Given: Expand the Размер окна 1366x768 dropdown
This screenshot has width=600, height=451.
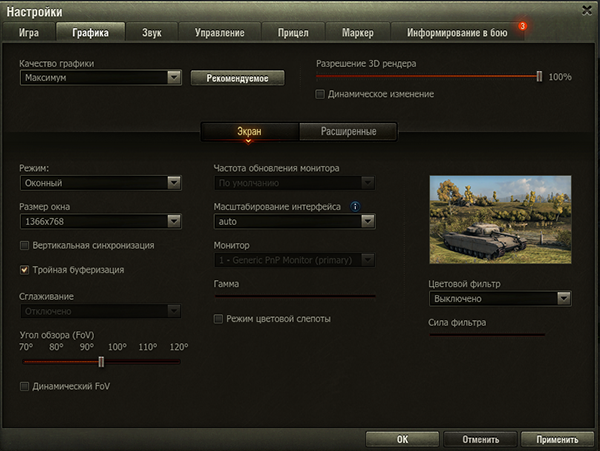Looking at the screenshot, I should click(x=101, y=221).
